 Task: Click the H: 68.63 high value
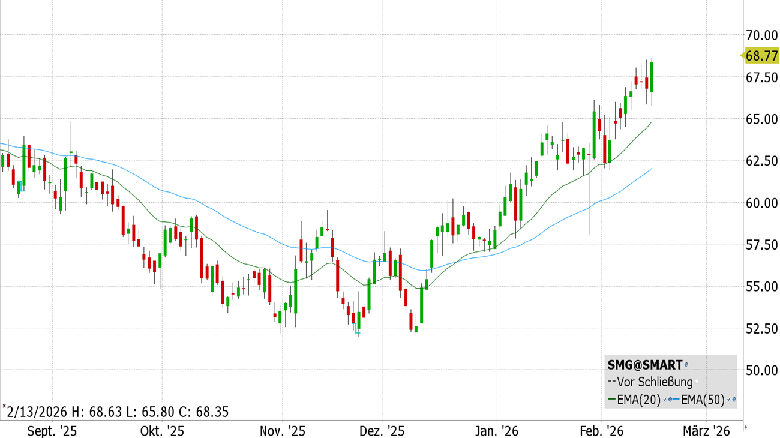[96, 412]
